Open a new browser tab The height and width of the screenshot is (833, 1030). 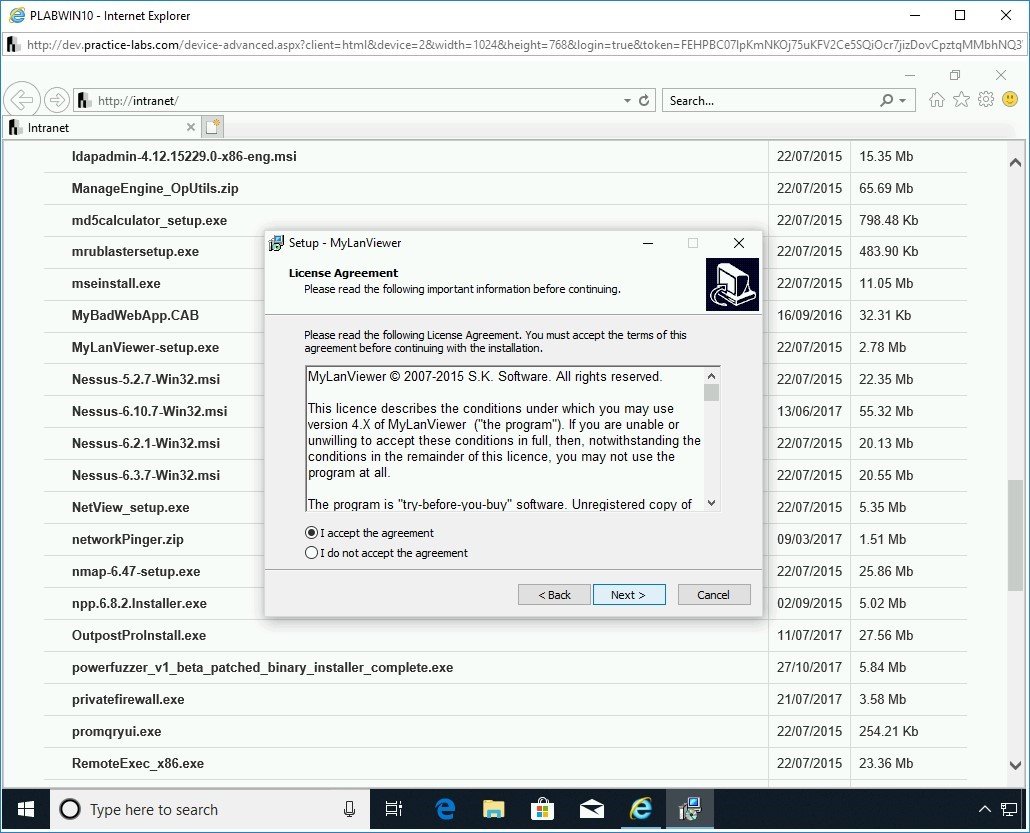[x=212, y=127]
